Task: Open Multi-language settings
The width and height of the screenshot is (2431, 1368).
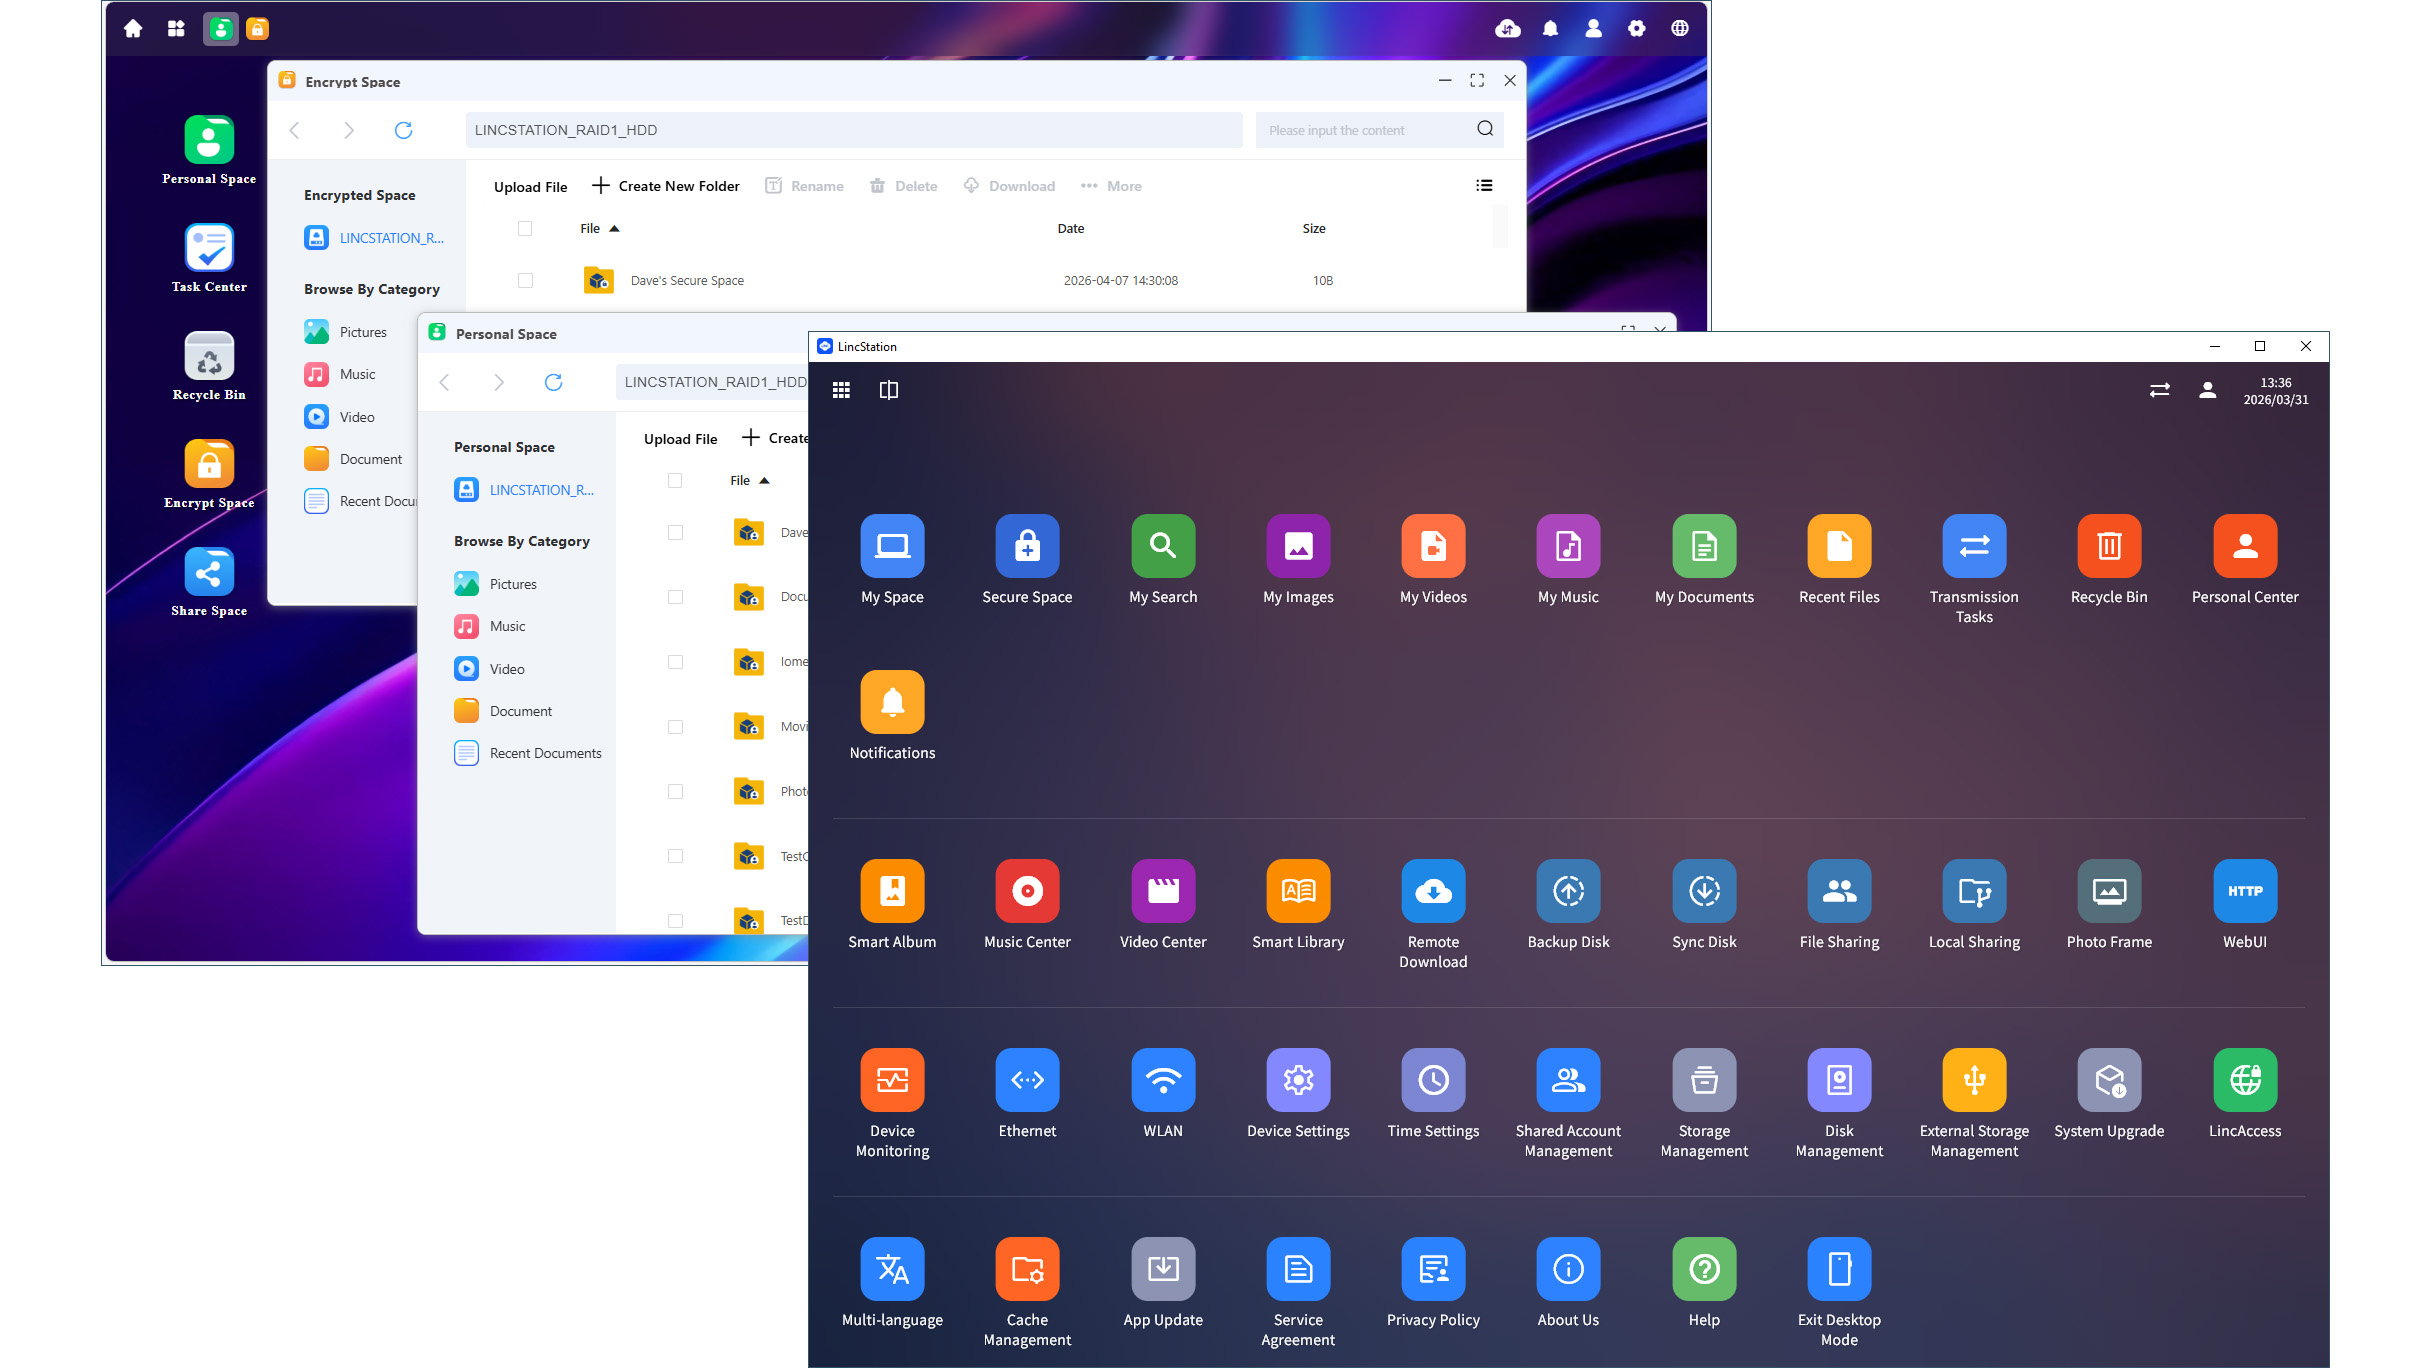Action: tap(892, 1269)
